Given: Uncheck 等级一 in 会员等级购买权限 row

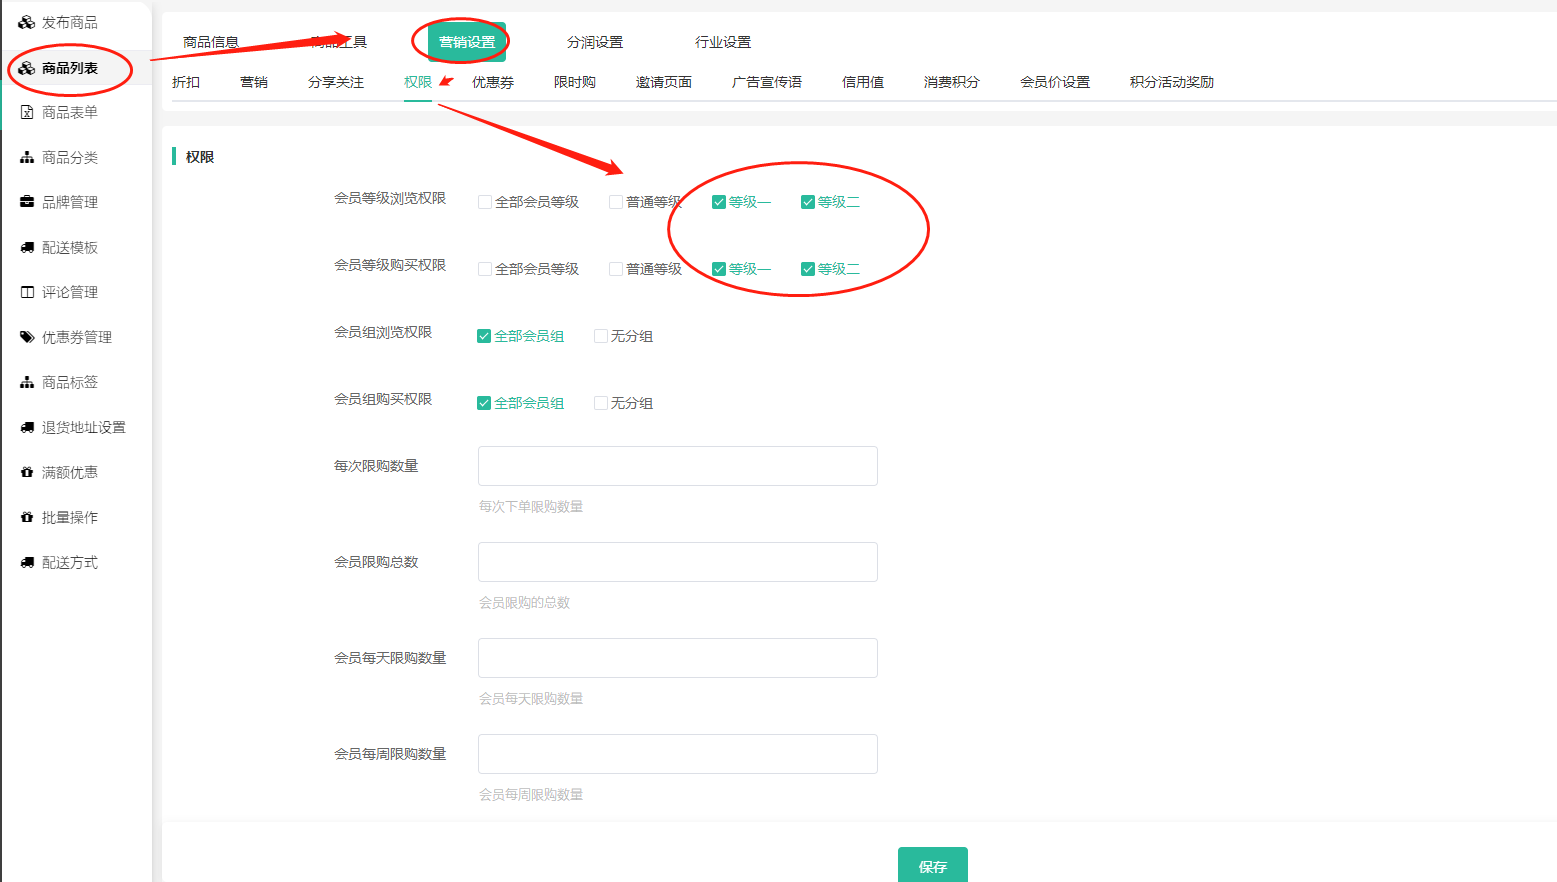Looking at the screenshot, I should tap(718, 269).
